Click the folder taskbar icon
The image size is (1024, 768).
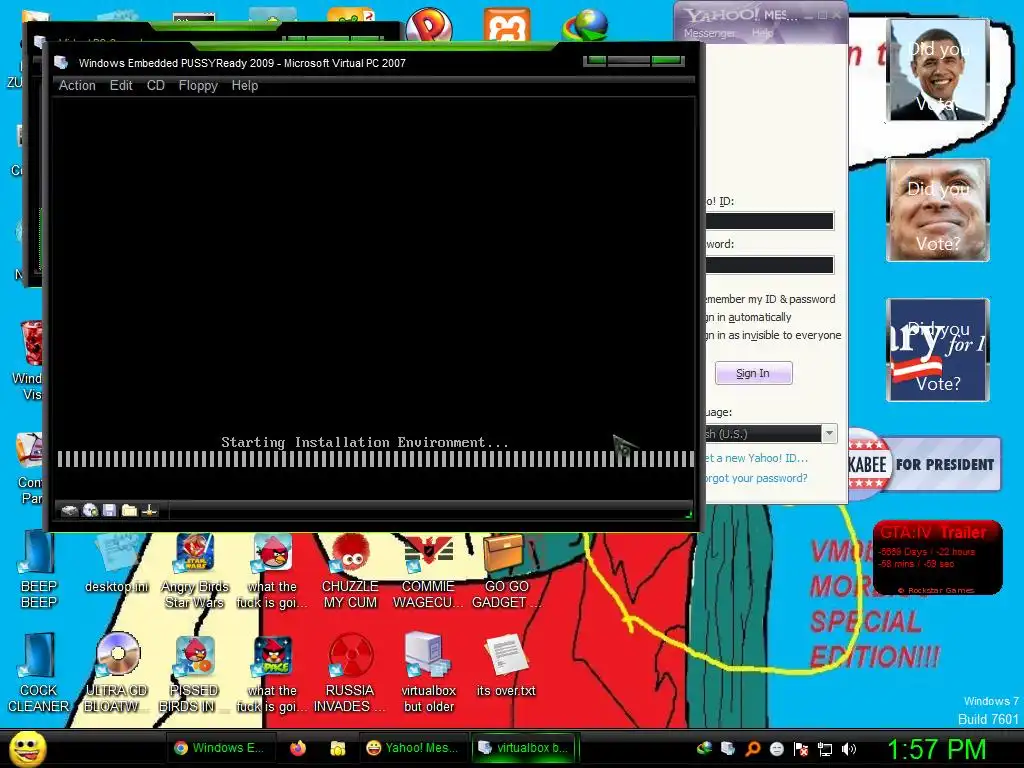point(338,748)
